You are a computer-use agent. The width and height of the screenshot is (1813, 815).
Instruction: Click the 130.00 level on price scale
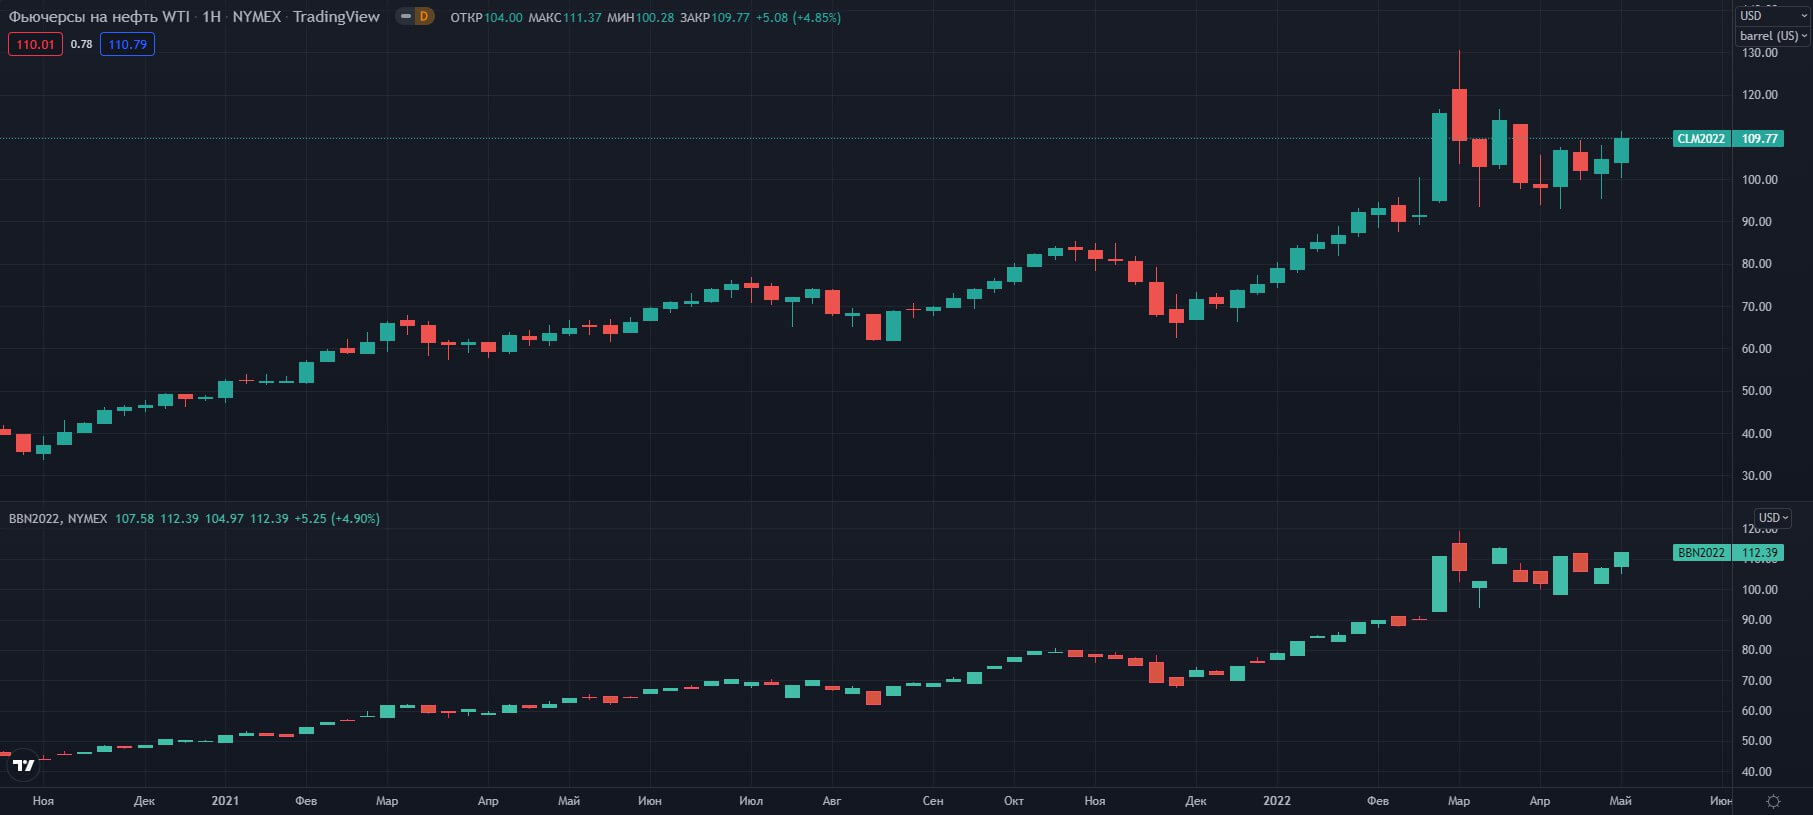click(x=1759, y=52)
